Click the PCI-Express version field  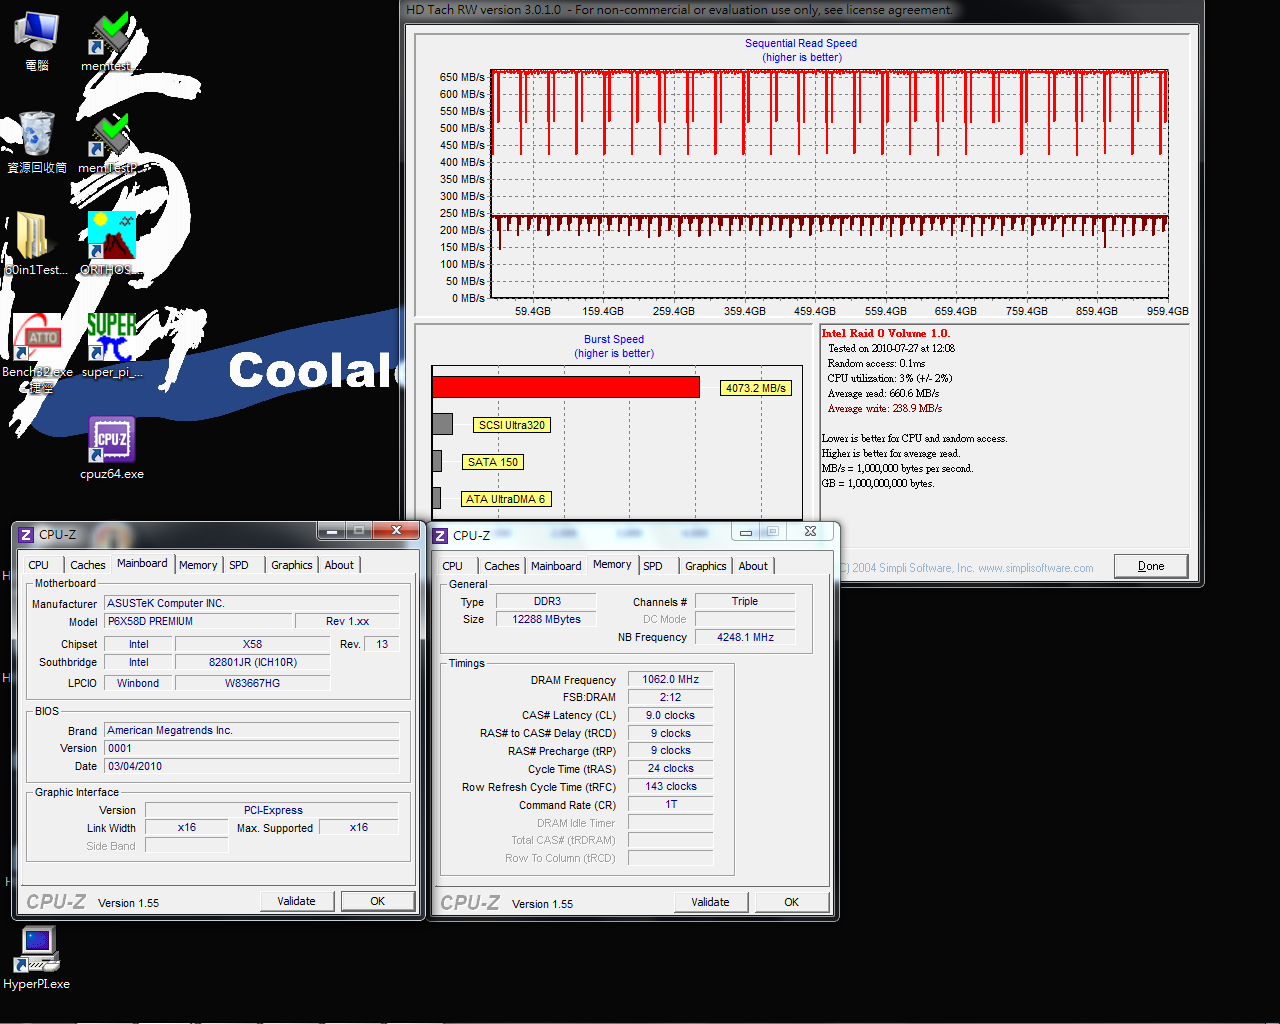272,810
